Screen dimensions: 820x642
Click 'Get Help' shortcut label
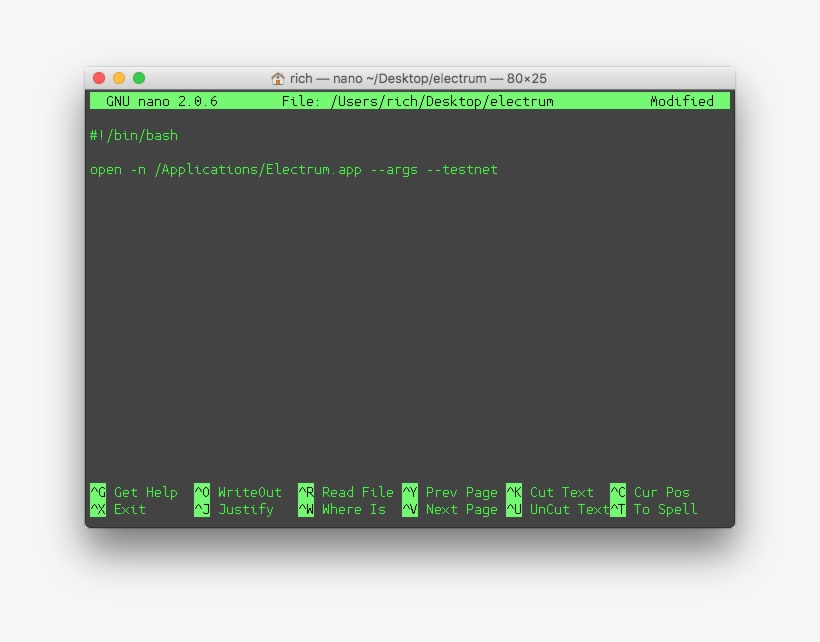(145, 492)
